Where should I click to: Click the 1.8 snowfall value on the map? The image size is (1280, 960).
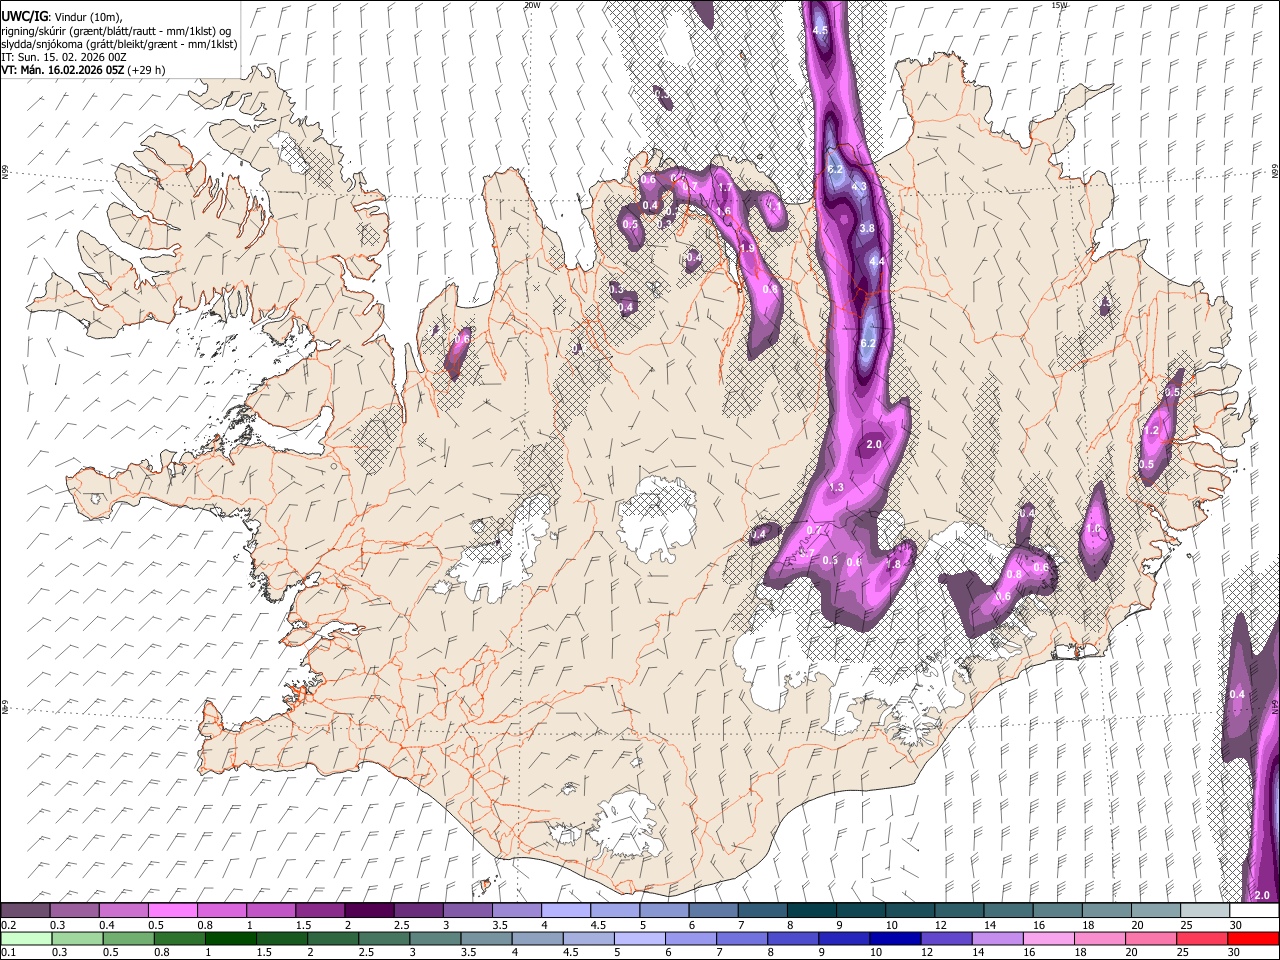(x=893, y=564)
